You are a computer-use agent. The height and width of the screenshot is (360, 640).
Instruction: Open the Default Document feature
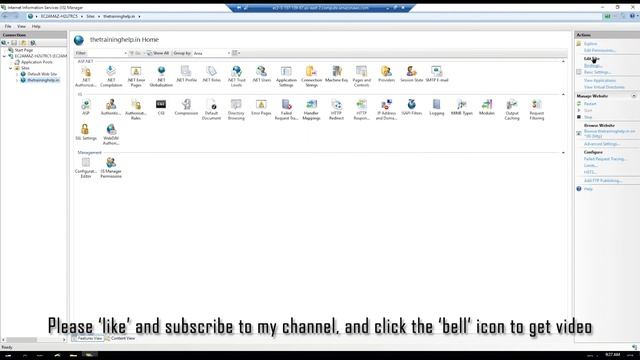(x=211, y=109)
